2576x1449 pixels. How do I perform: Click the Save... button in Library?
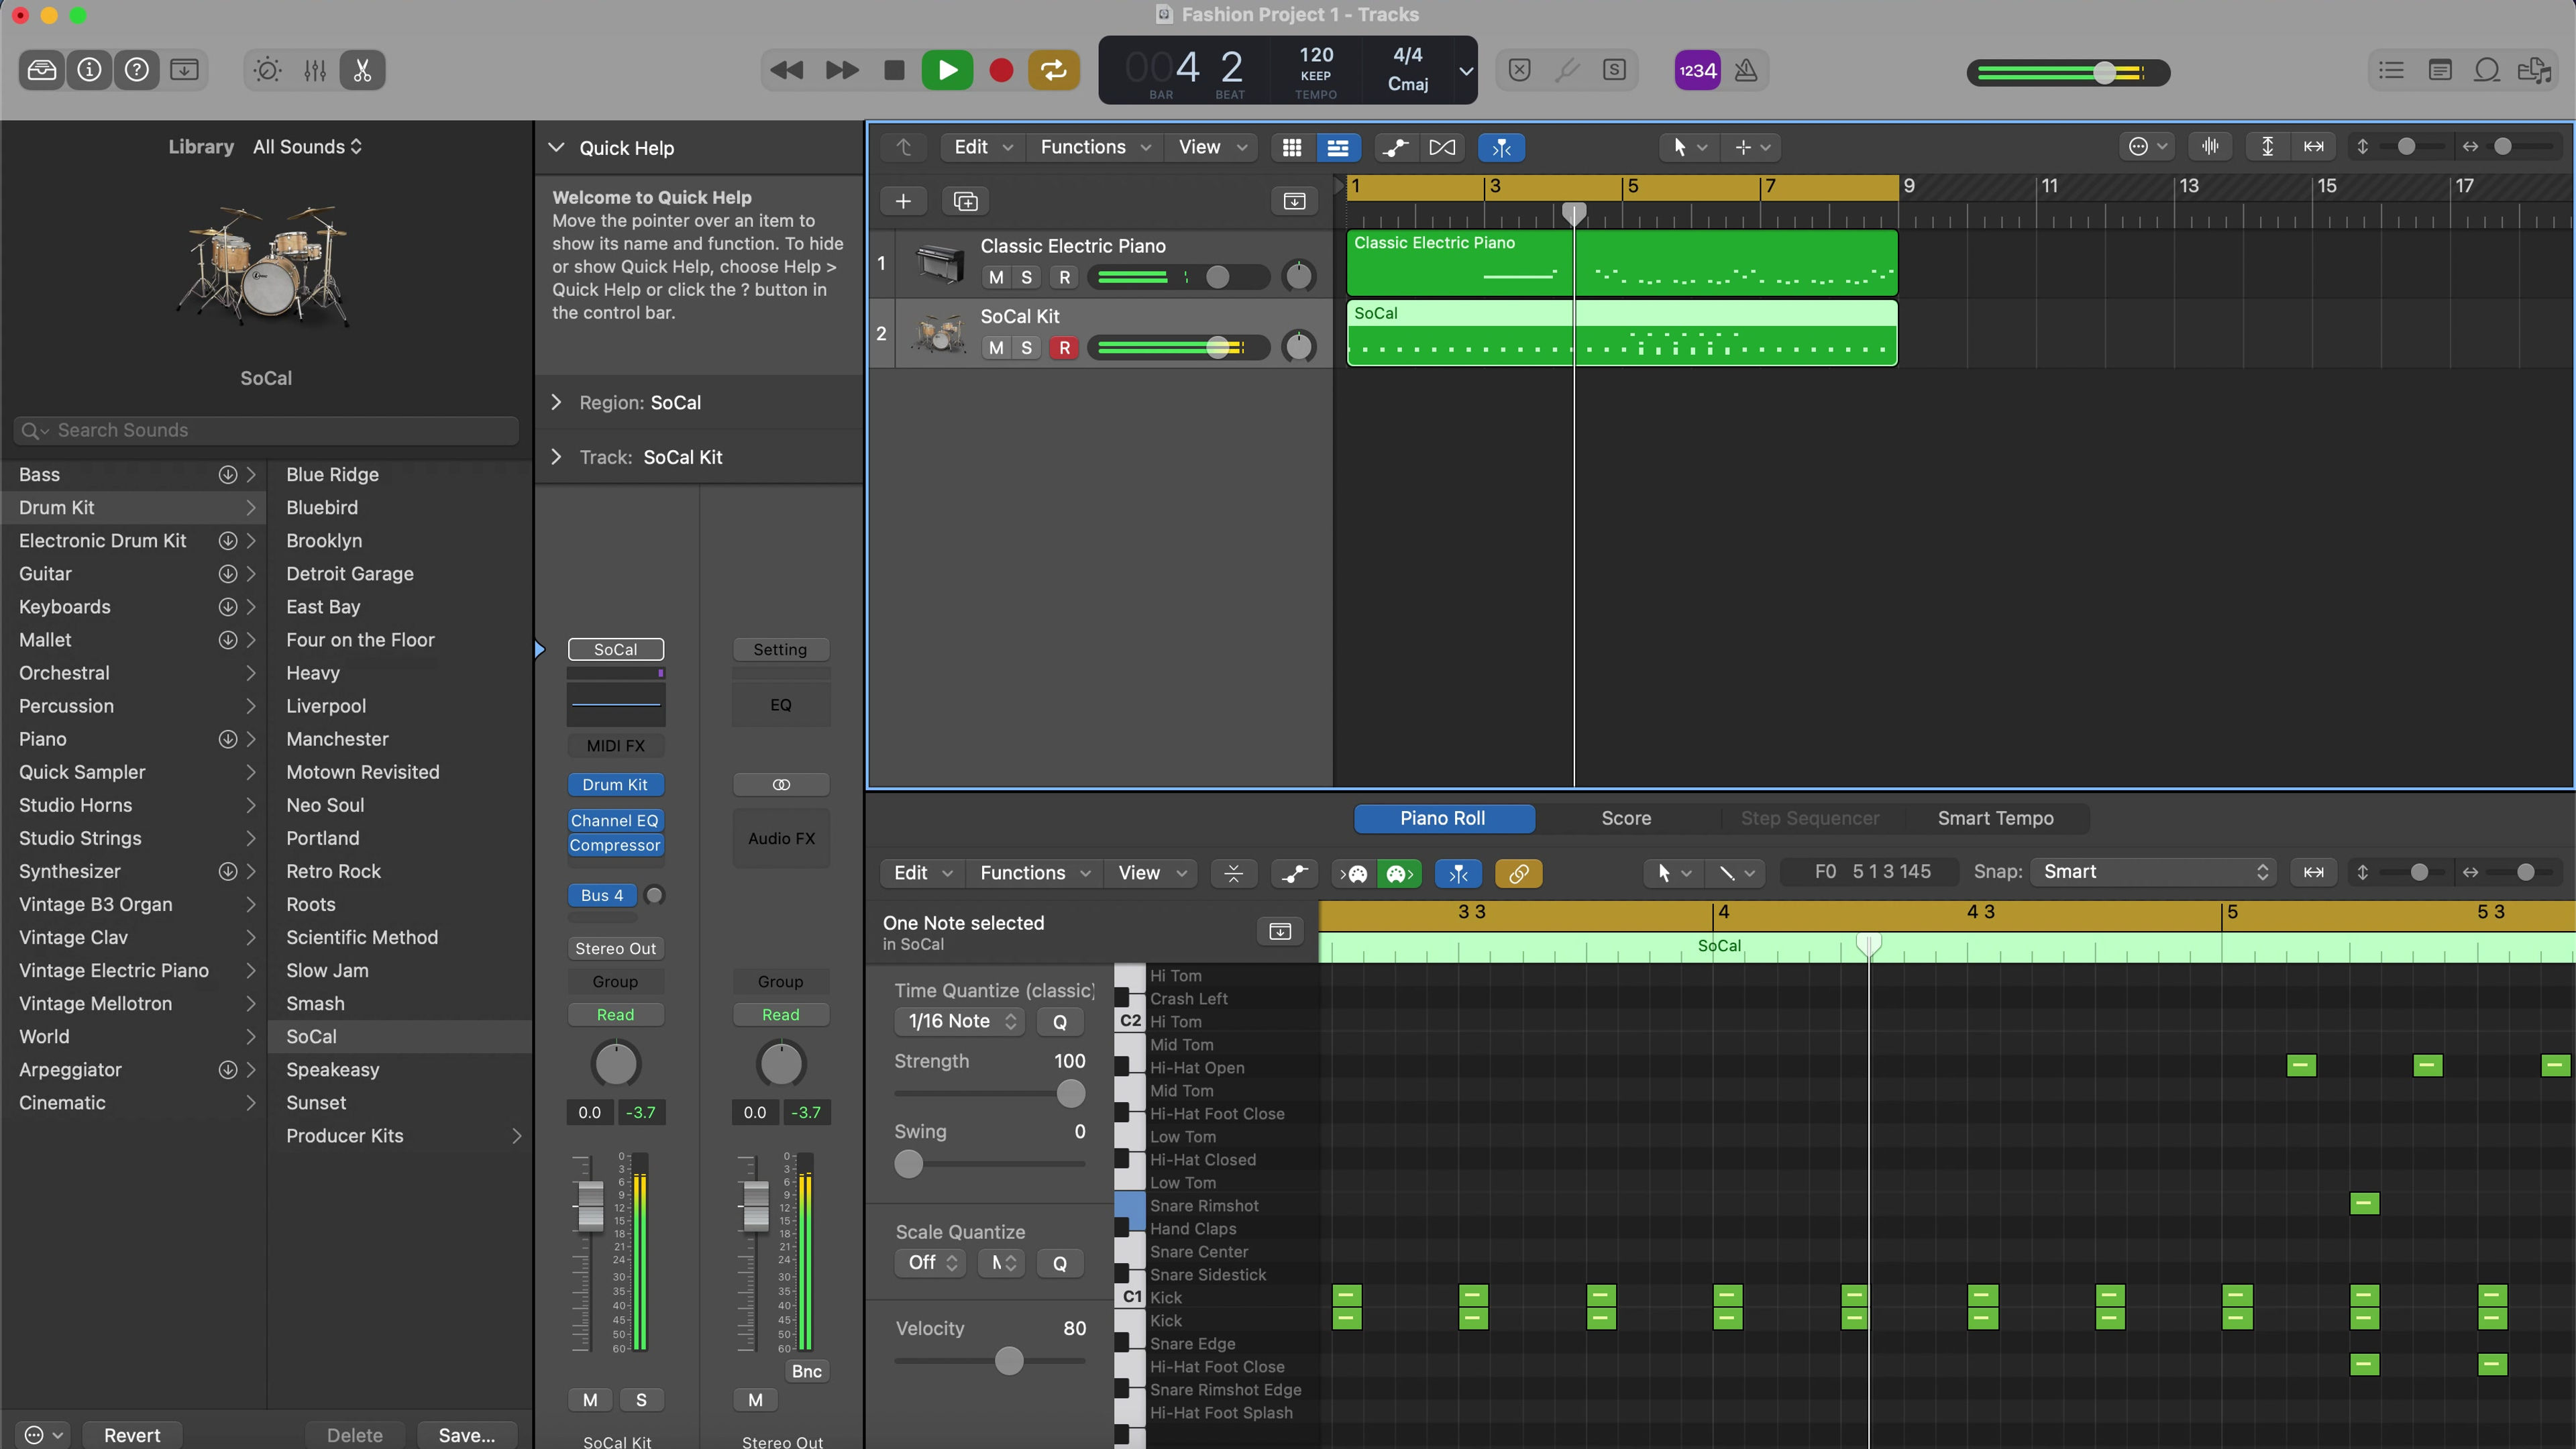click(466, 1435)
